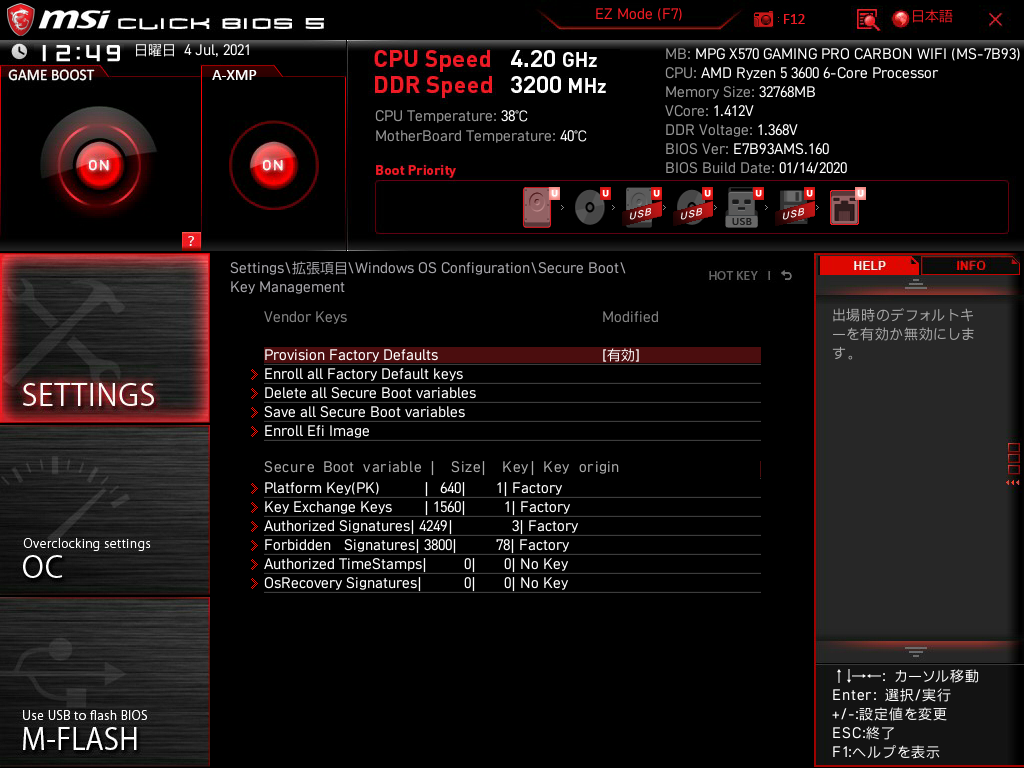Select the USB floppy boot device icon
The image size is (1024, 768).
point(795,208)
